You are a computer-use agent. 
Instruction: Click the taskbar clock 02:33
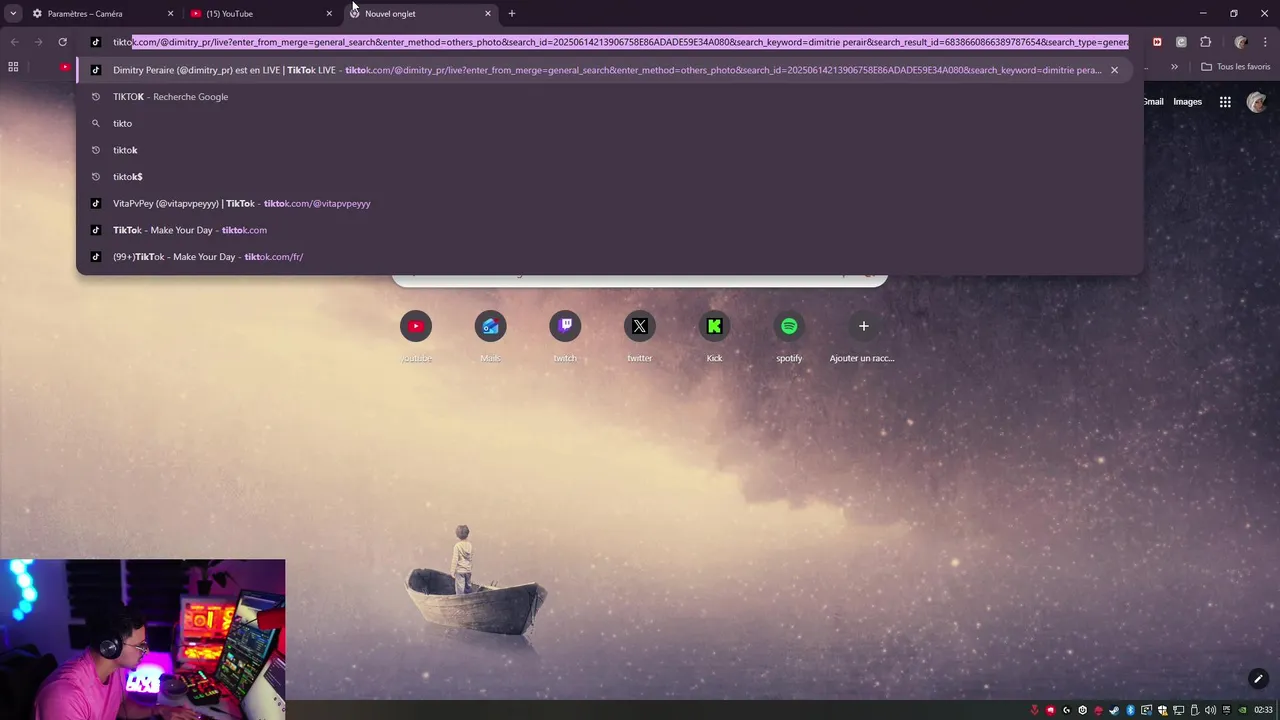1263,710
